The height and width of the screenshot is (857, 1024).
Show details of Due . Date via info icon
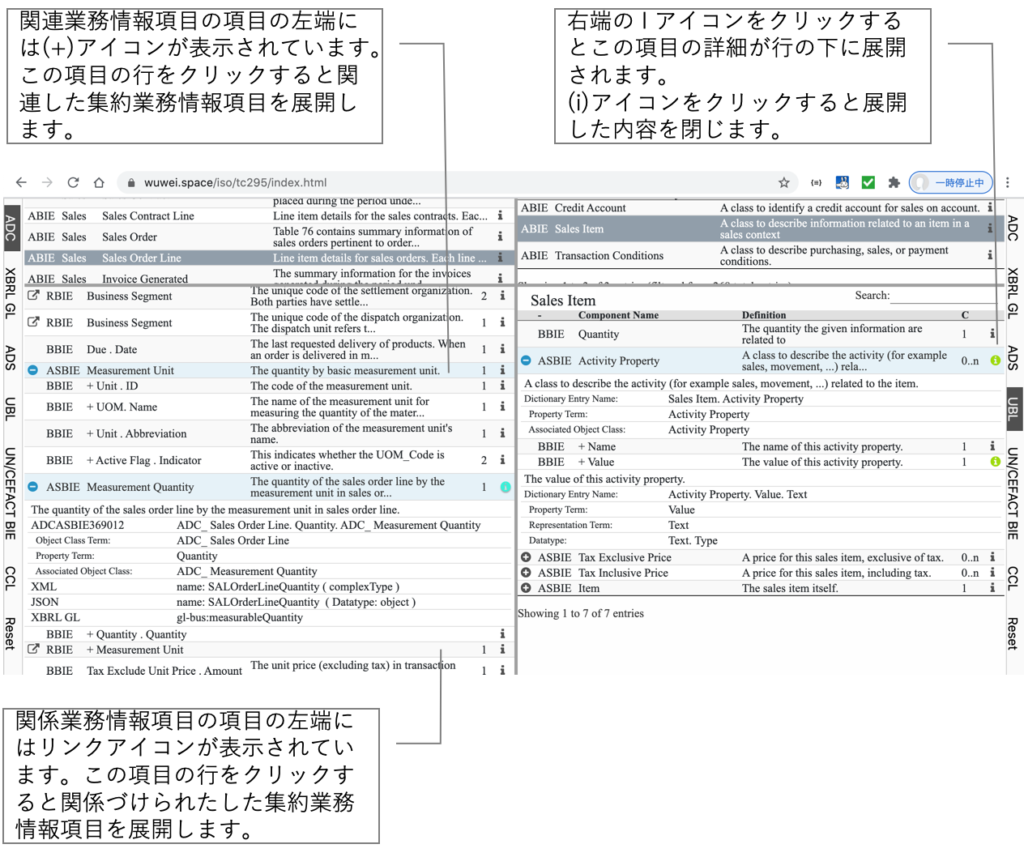pos(502,349)
